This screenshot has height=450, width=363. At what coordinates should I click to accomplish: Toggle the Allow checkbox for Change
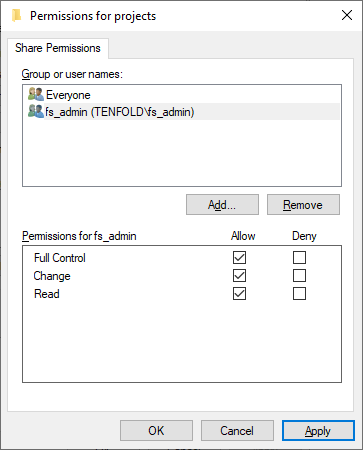[x=239, y=276]
